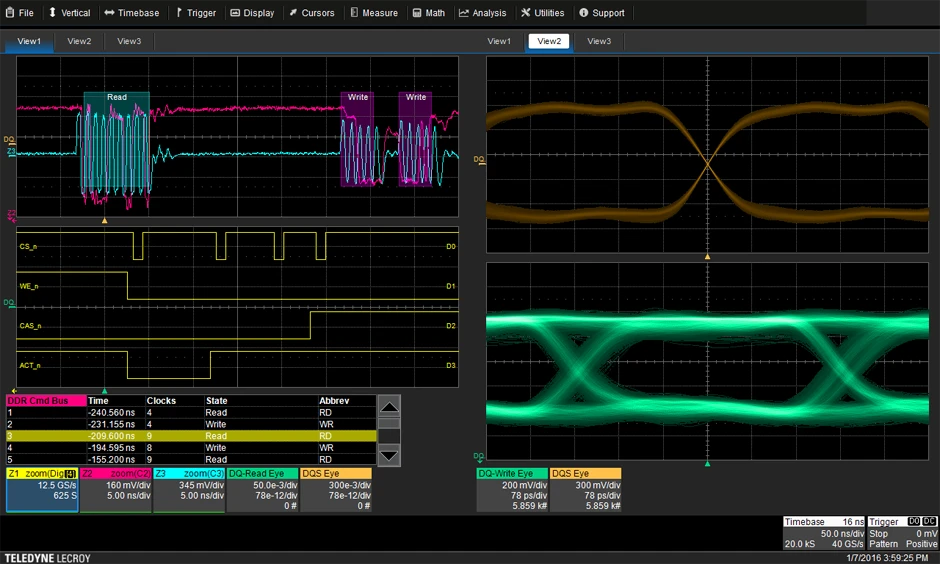Open the Z1 zoom descriptor box
The image size is (940, 564).
(41, 489)
